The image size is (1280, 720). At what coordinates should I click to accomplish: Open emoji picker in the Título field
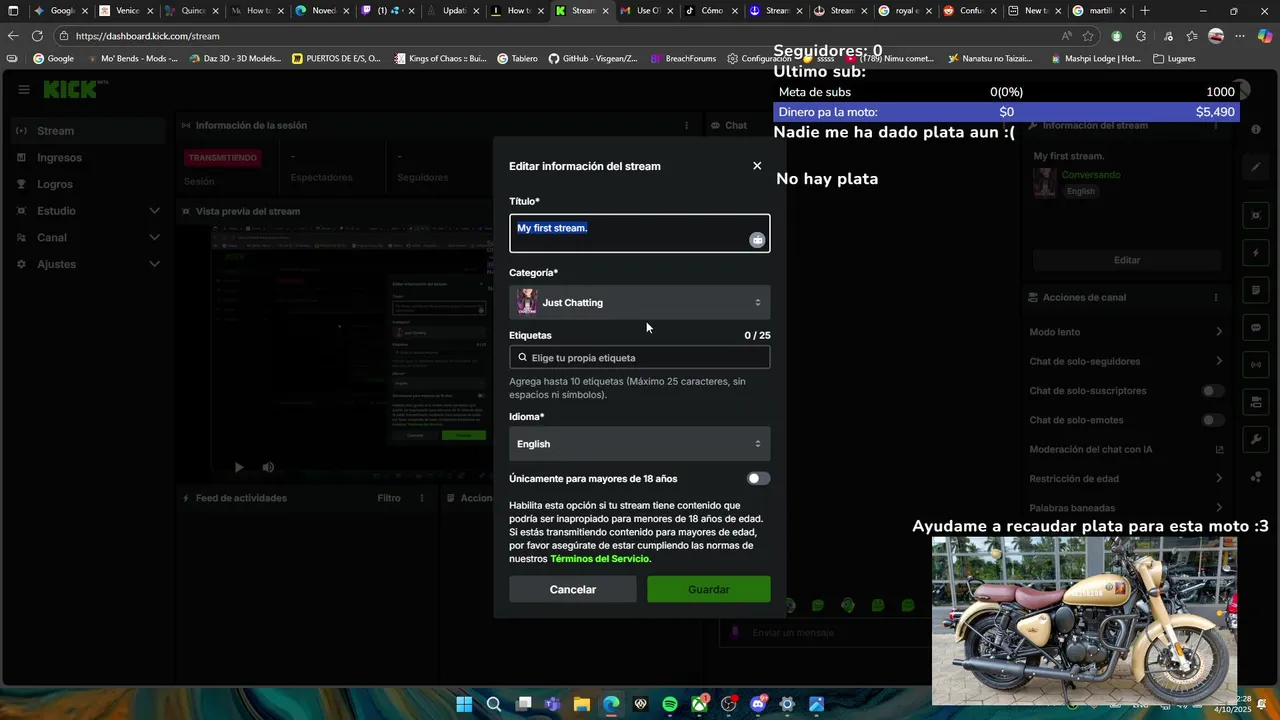[x=757, y=240]
